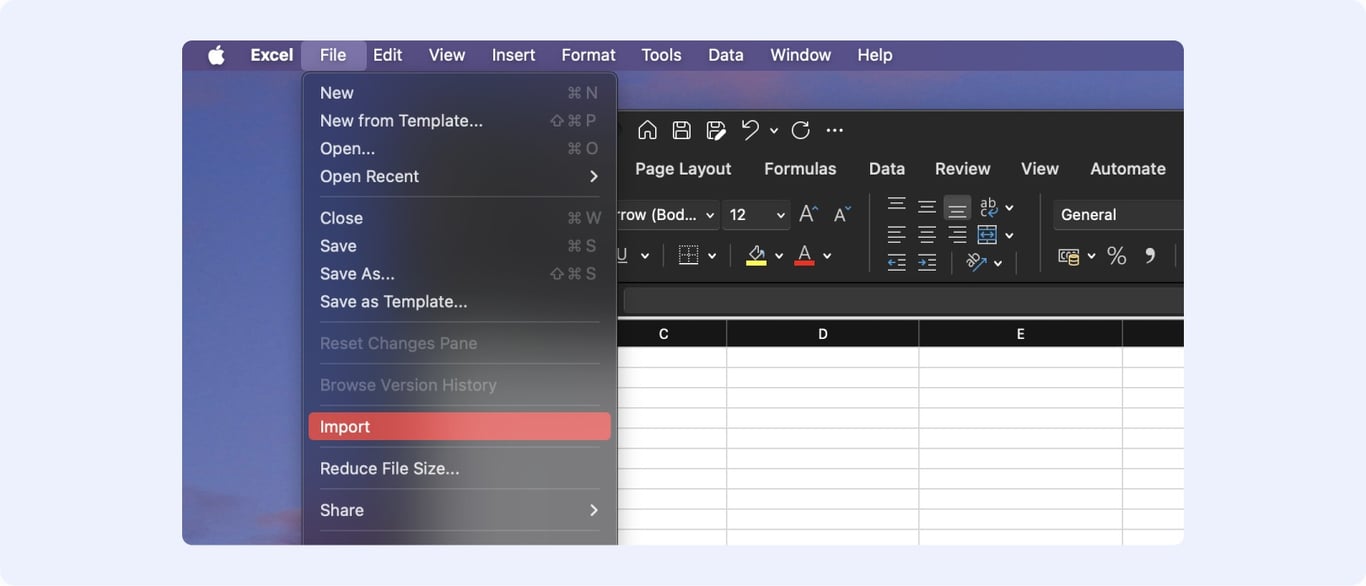Viewport: 1366px width, 586px height.
Task: Open the Borders dropdown arrow
Action: click(x=711, y=256)
